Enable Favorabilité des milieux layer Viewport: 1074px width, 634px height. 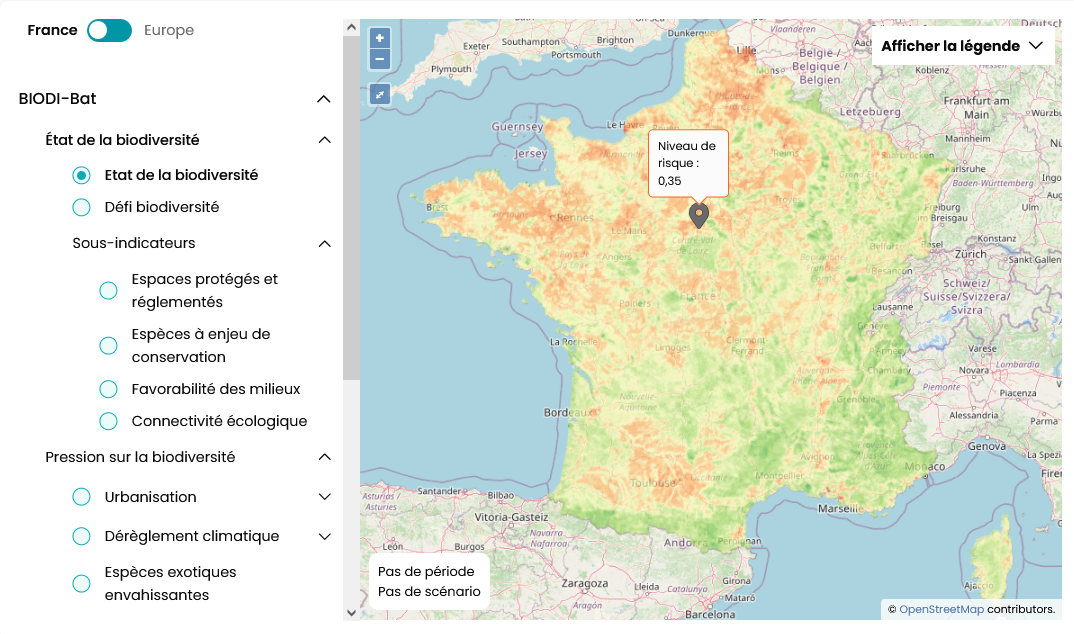(109, 389)
